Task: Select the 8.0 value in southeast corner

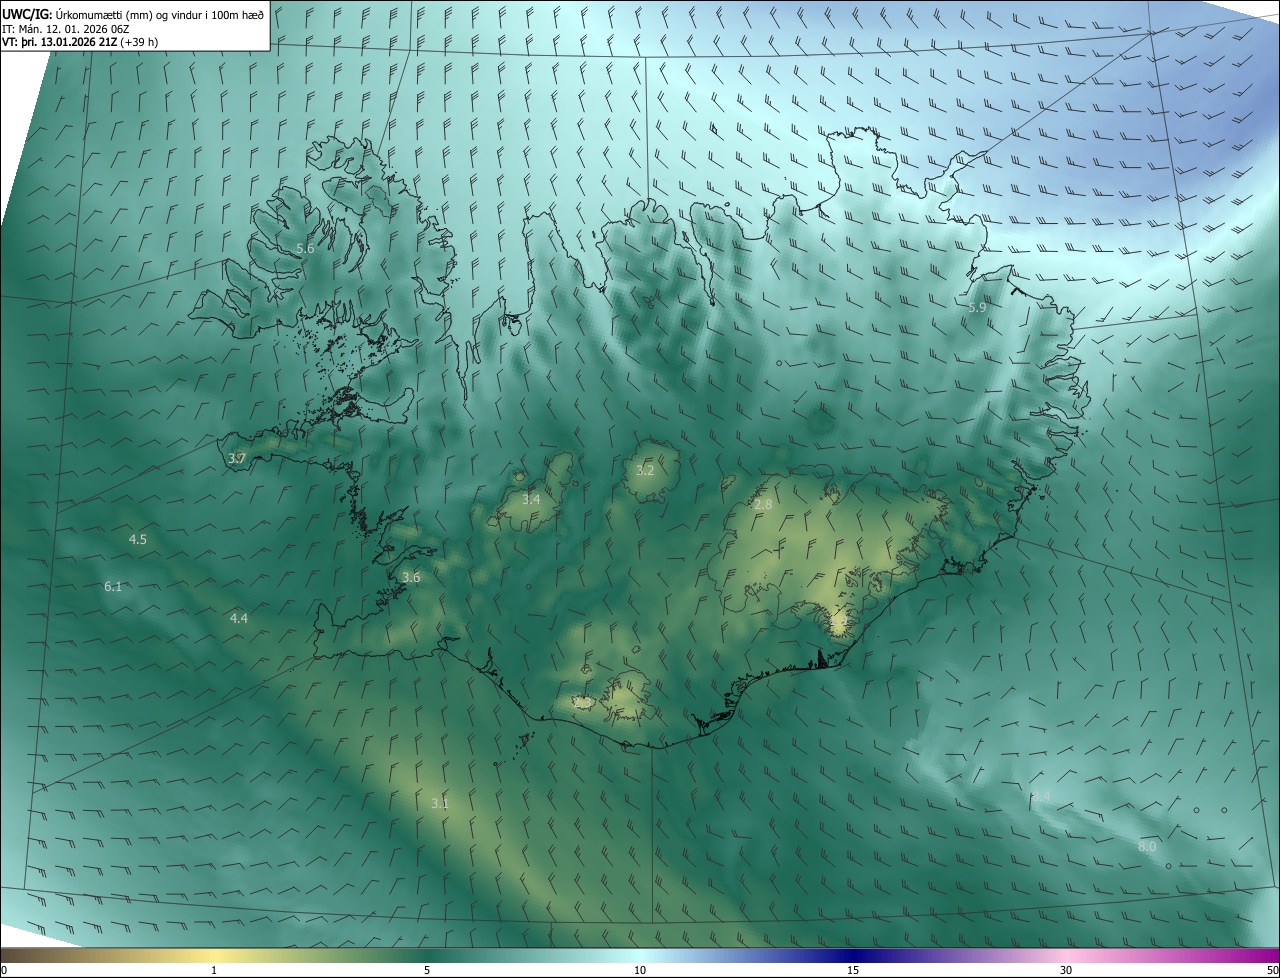Action: pyautogui.click(x=1147, y=847)
